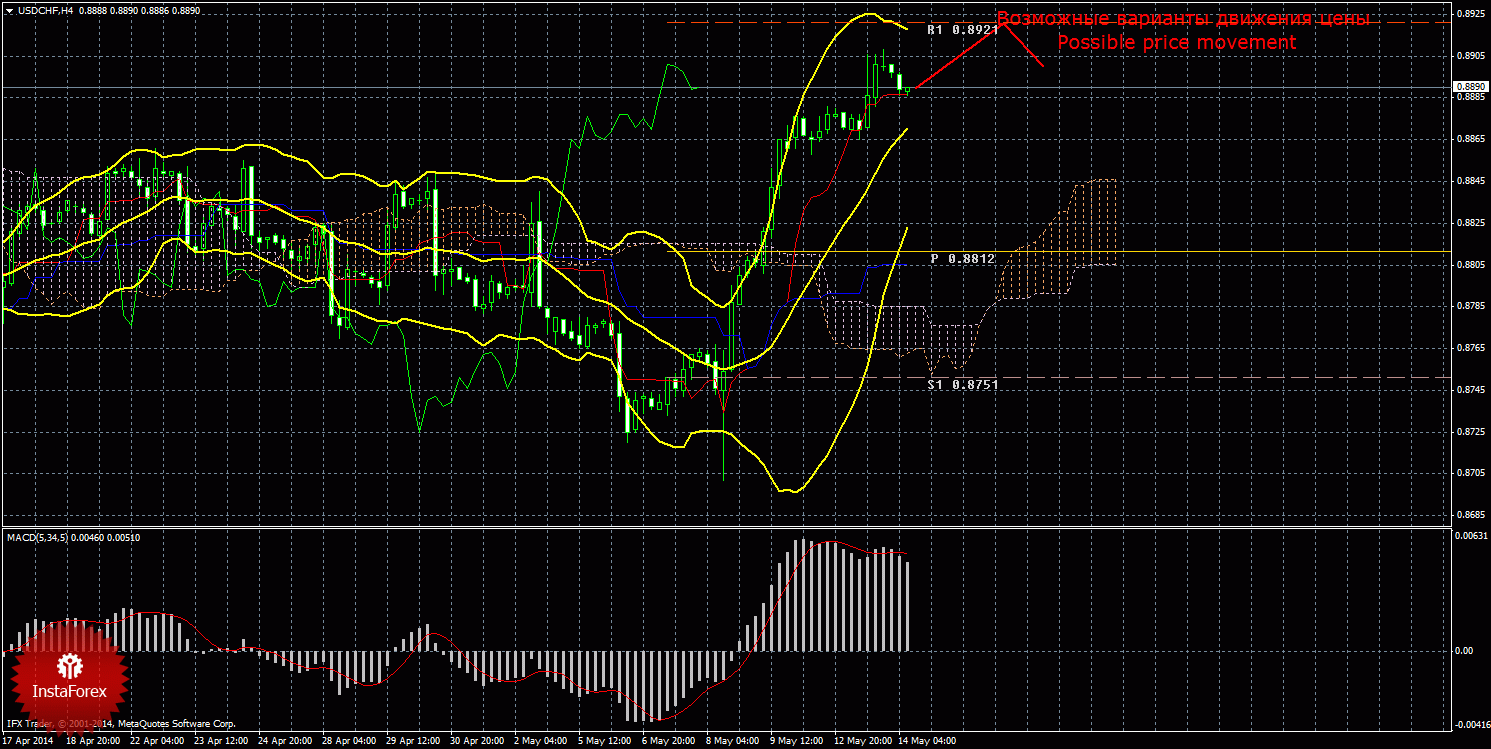Click the small triangle before USDCHF,H4
The width and height of the screenshot is (1491, 749).
point(8,9)
